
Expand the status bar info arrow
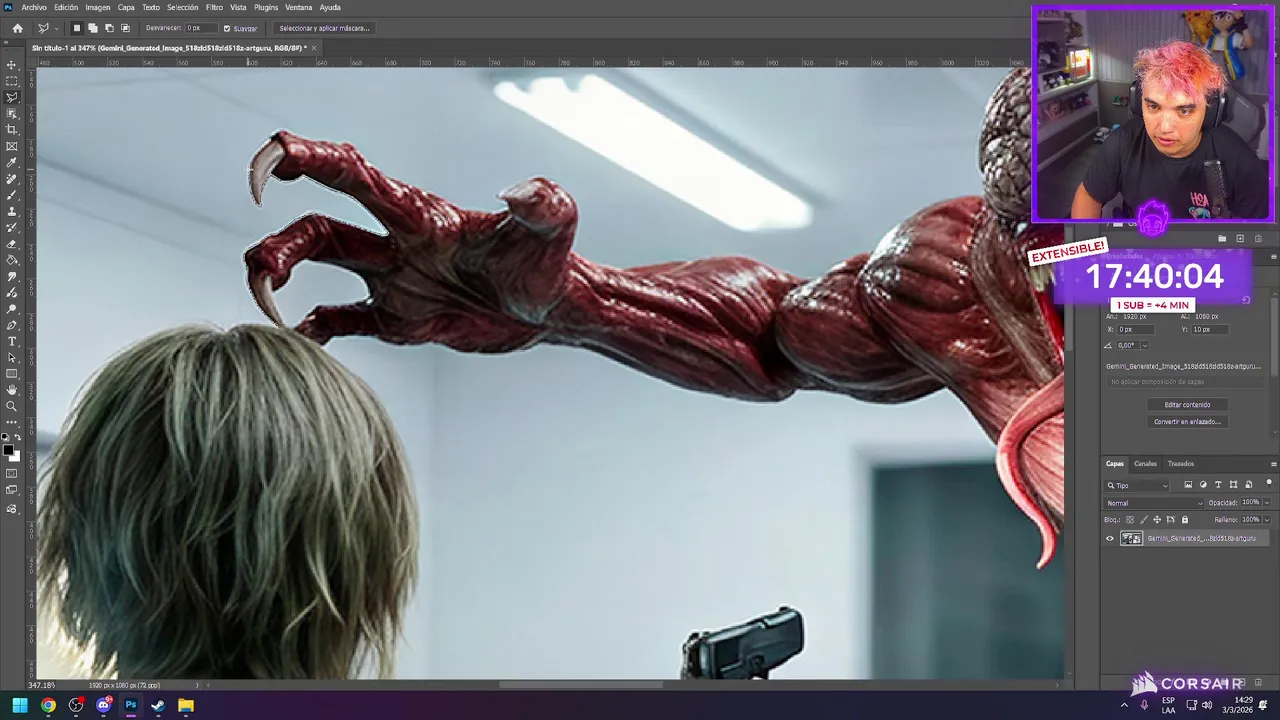click(x=197, y=685)
